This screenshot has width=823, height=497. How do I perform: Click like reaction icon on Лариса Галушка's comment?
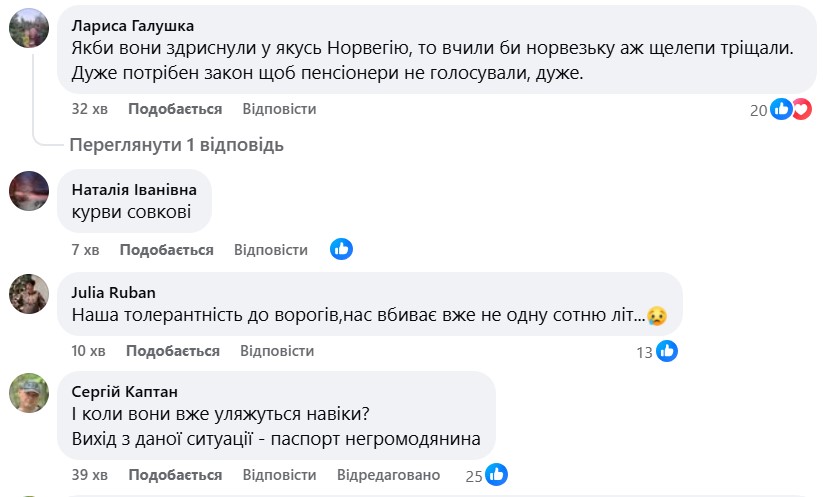click(x=782, y=109)
